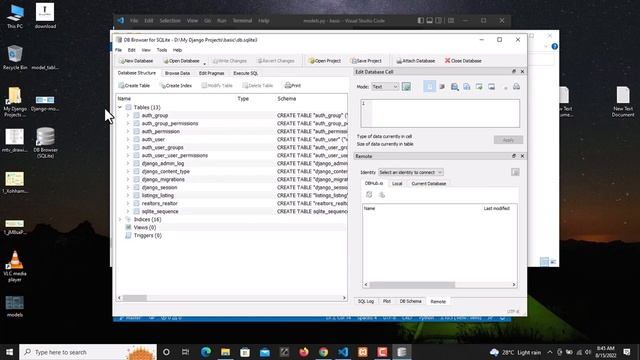
Task: Open the Selection menu in Visual Studio Code
Action: click(x=170, y=21)
